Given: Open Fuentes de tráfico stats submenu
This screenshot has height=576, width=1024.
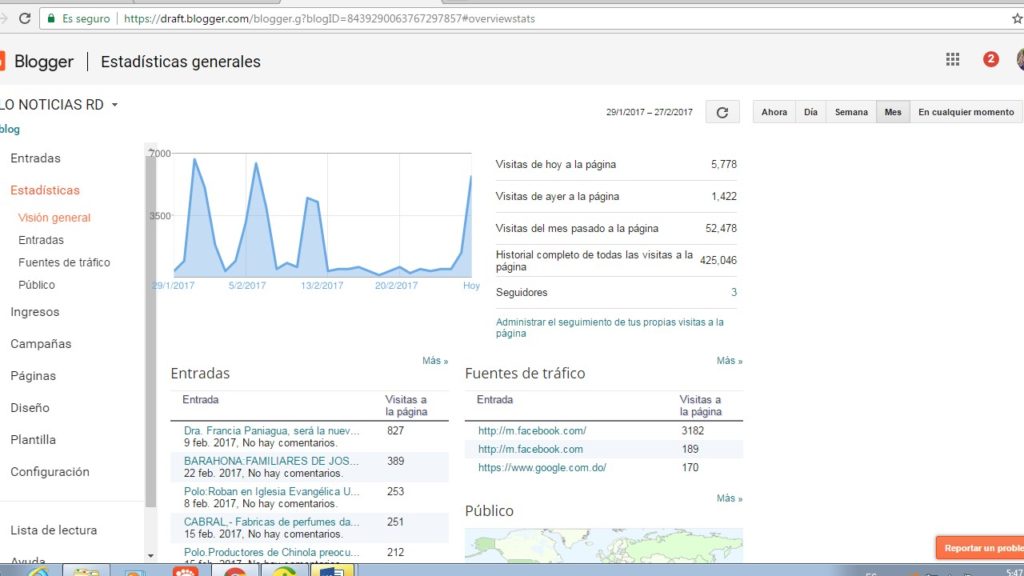Looking at the screenshot, I should point(64,262).
